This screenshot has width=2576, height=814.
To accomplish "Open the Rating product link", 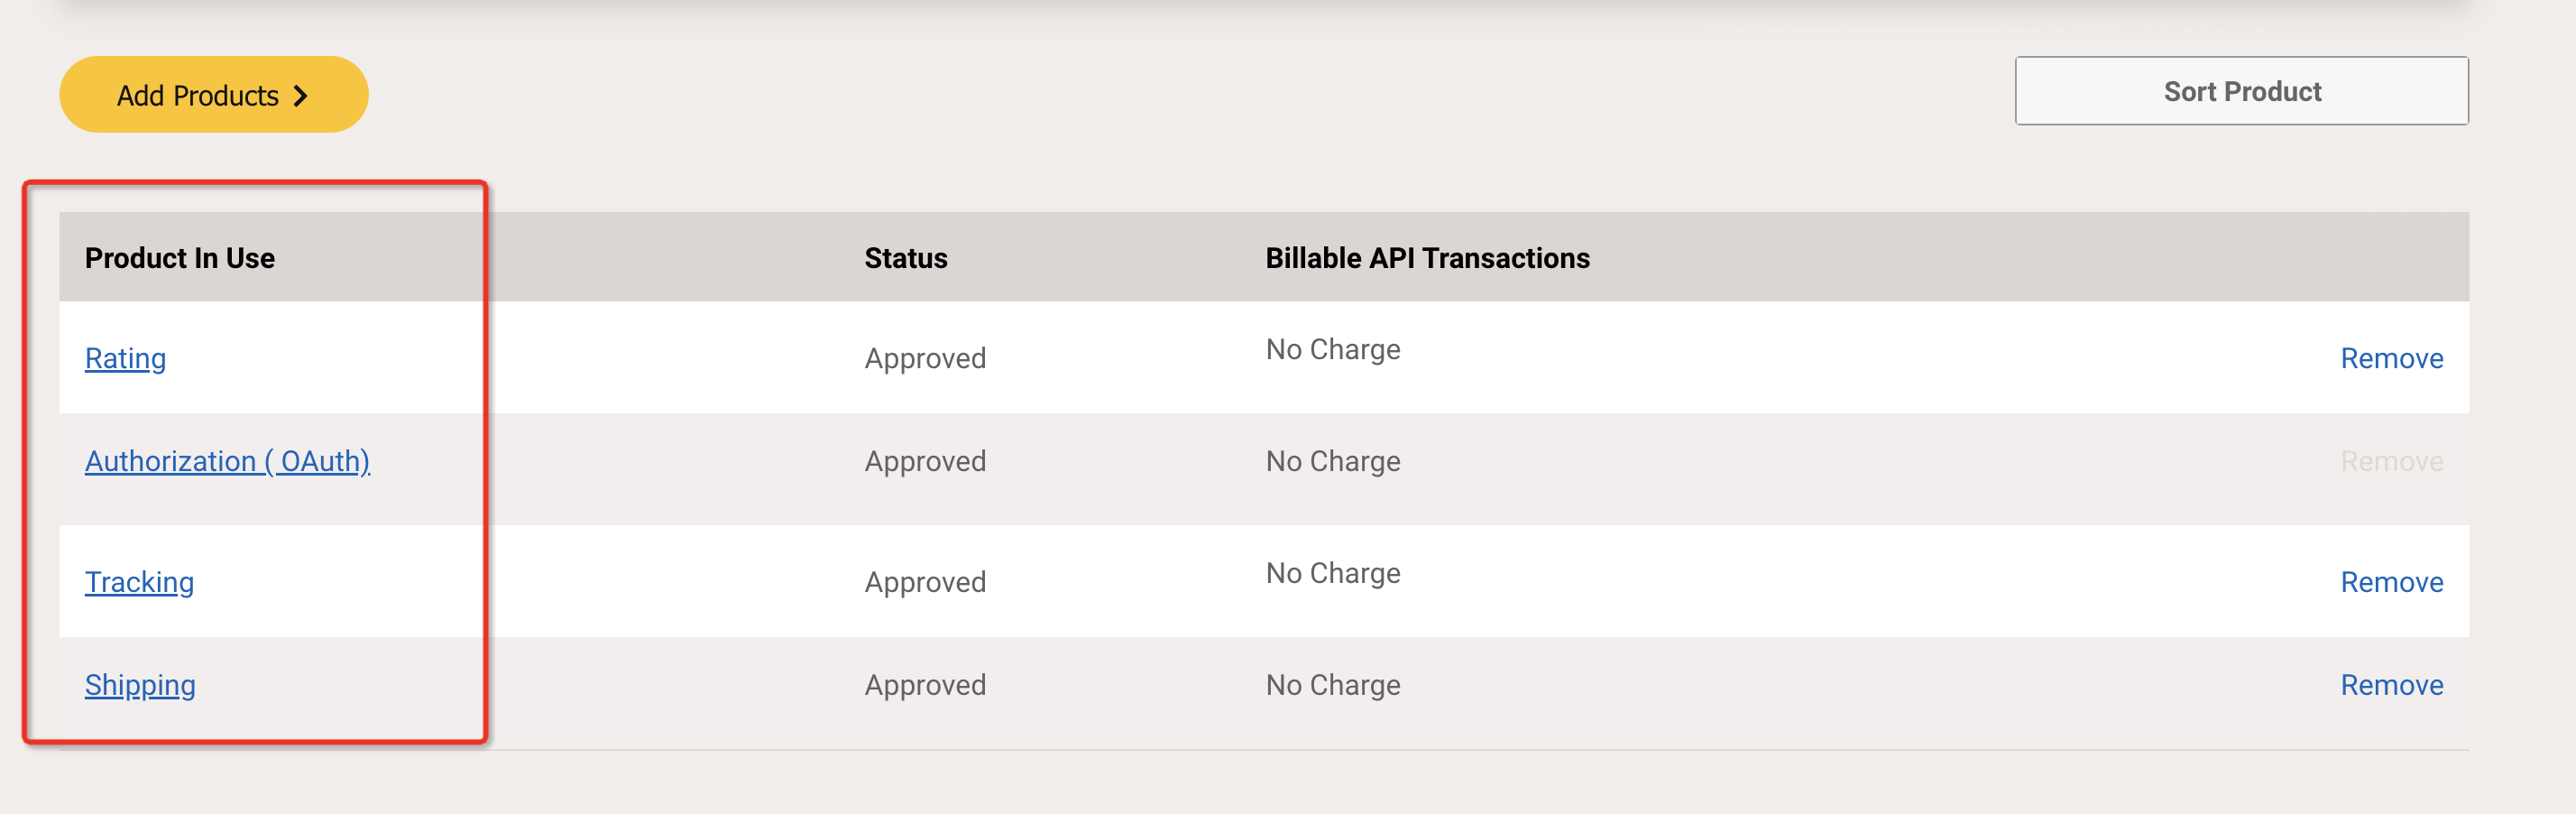I will click(125, 358).
